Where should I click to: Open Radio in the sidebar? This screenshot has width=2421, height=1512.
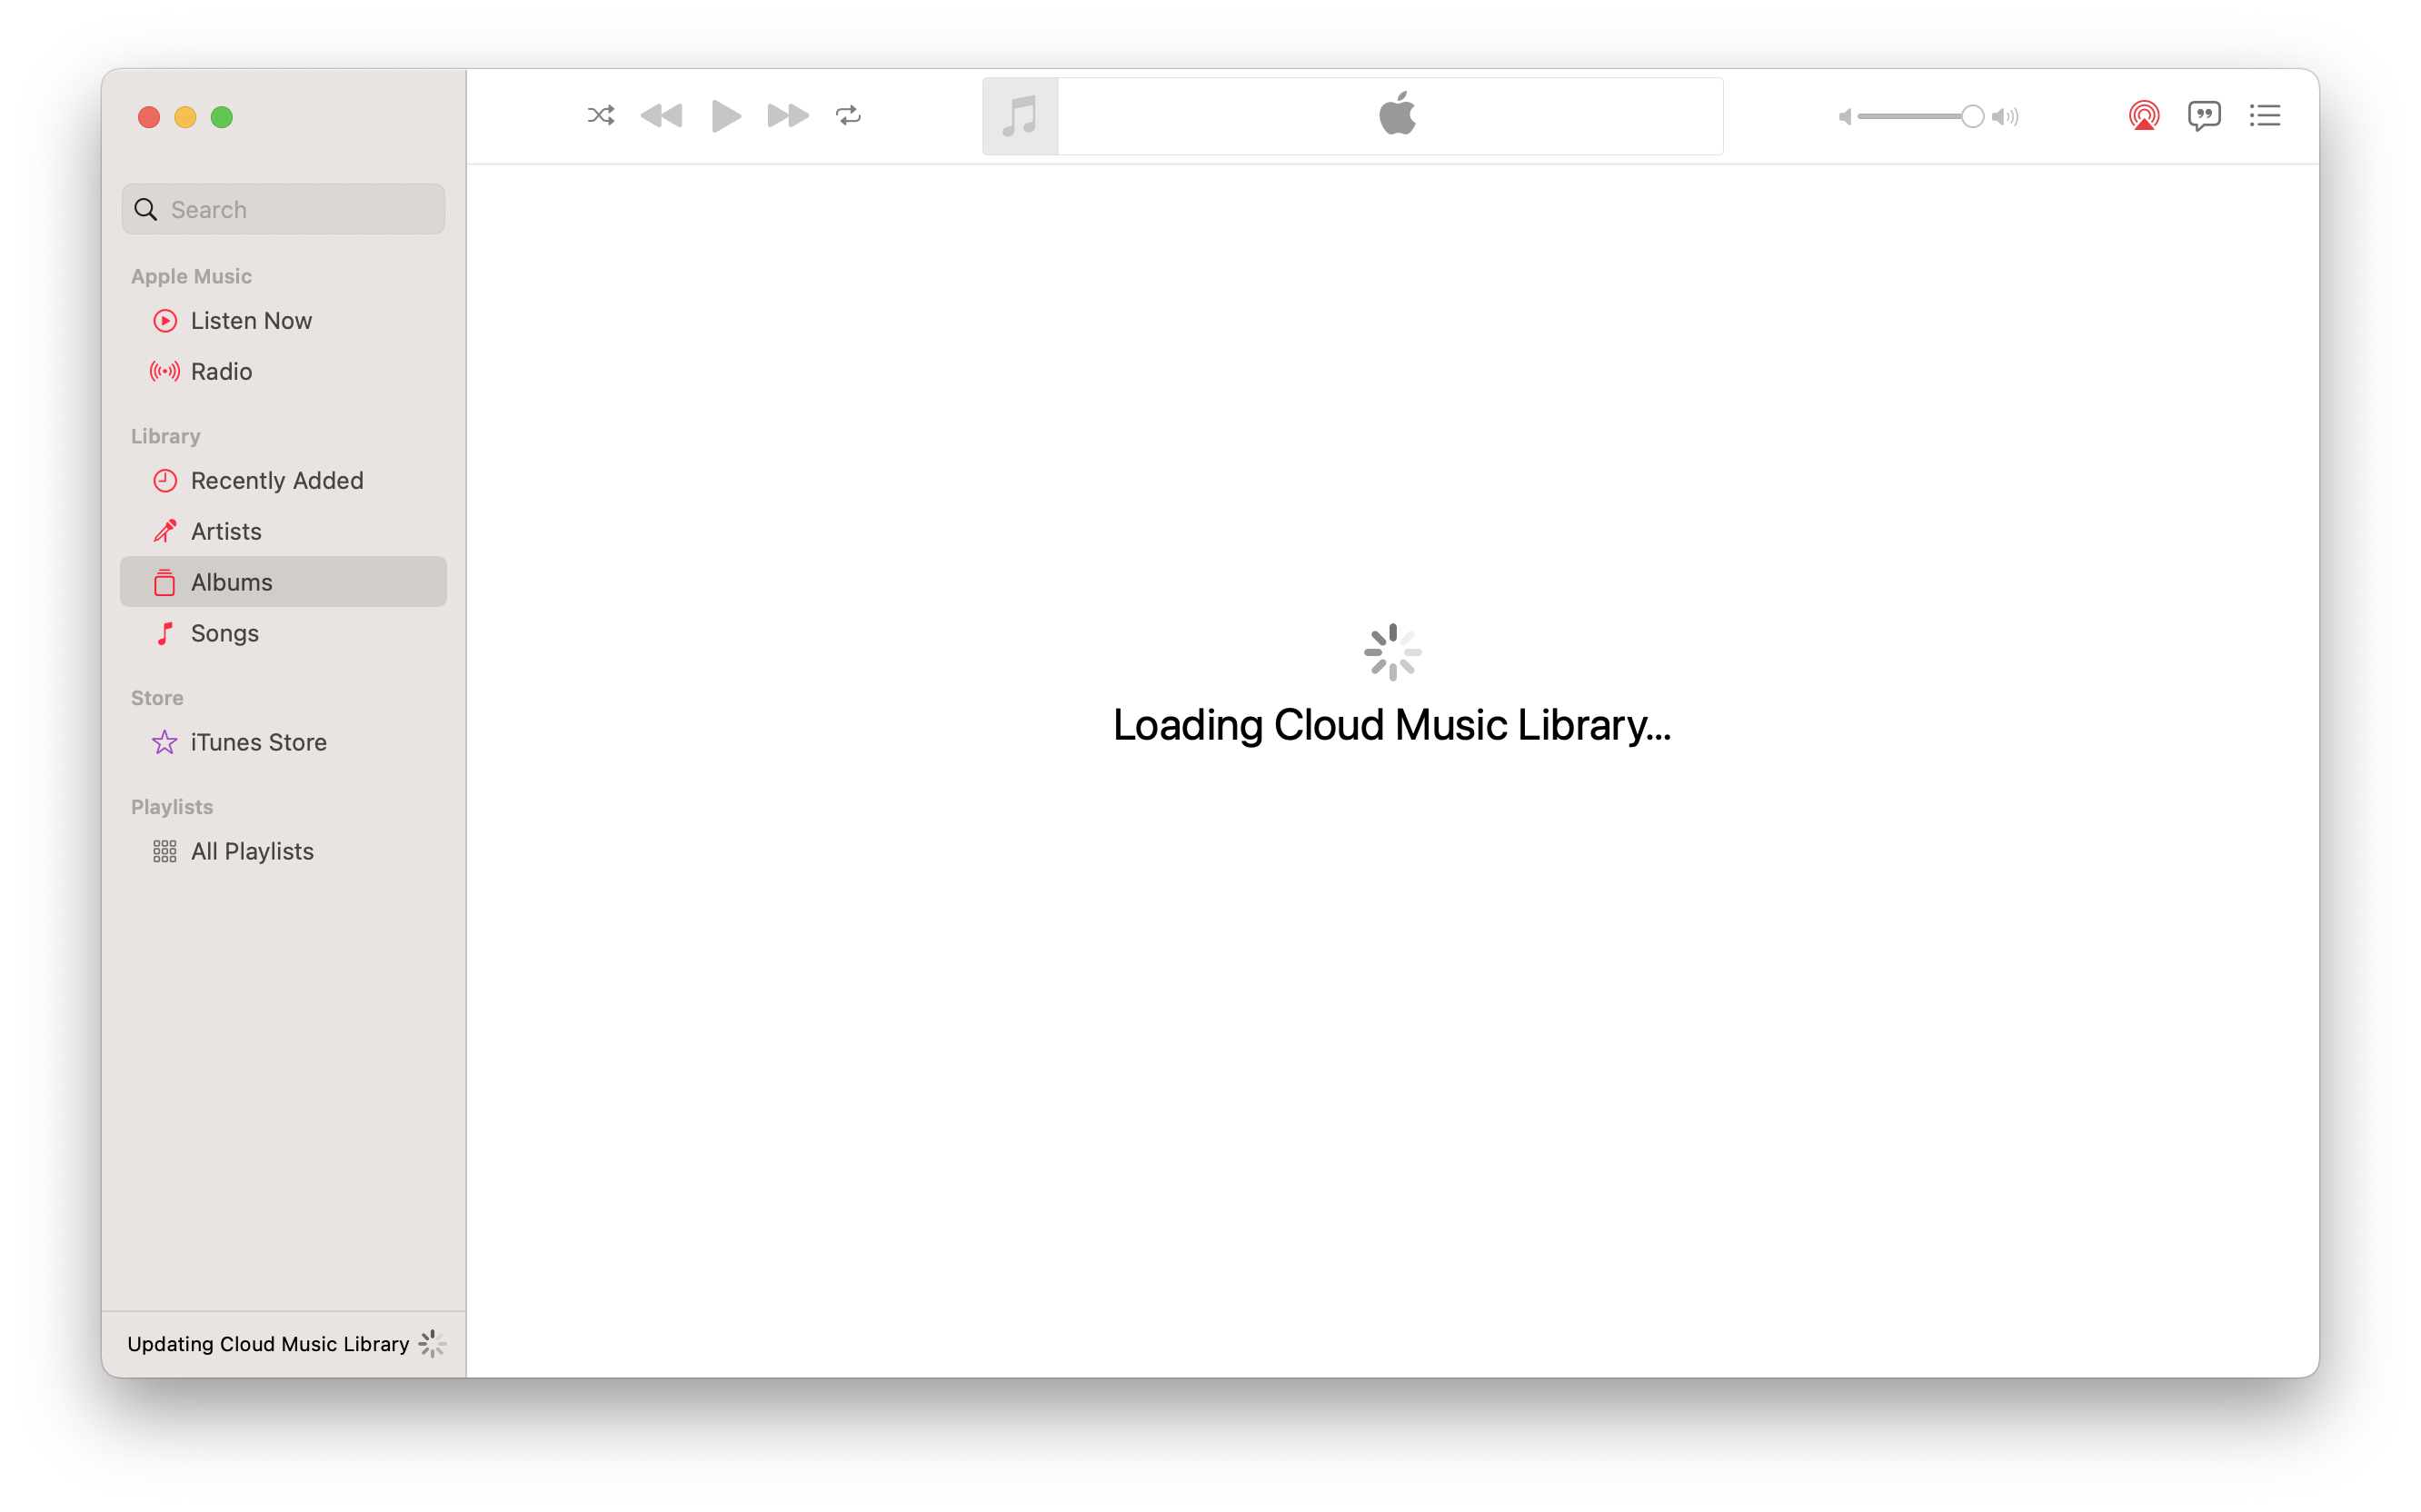283,371
